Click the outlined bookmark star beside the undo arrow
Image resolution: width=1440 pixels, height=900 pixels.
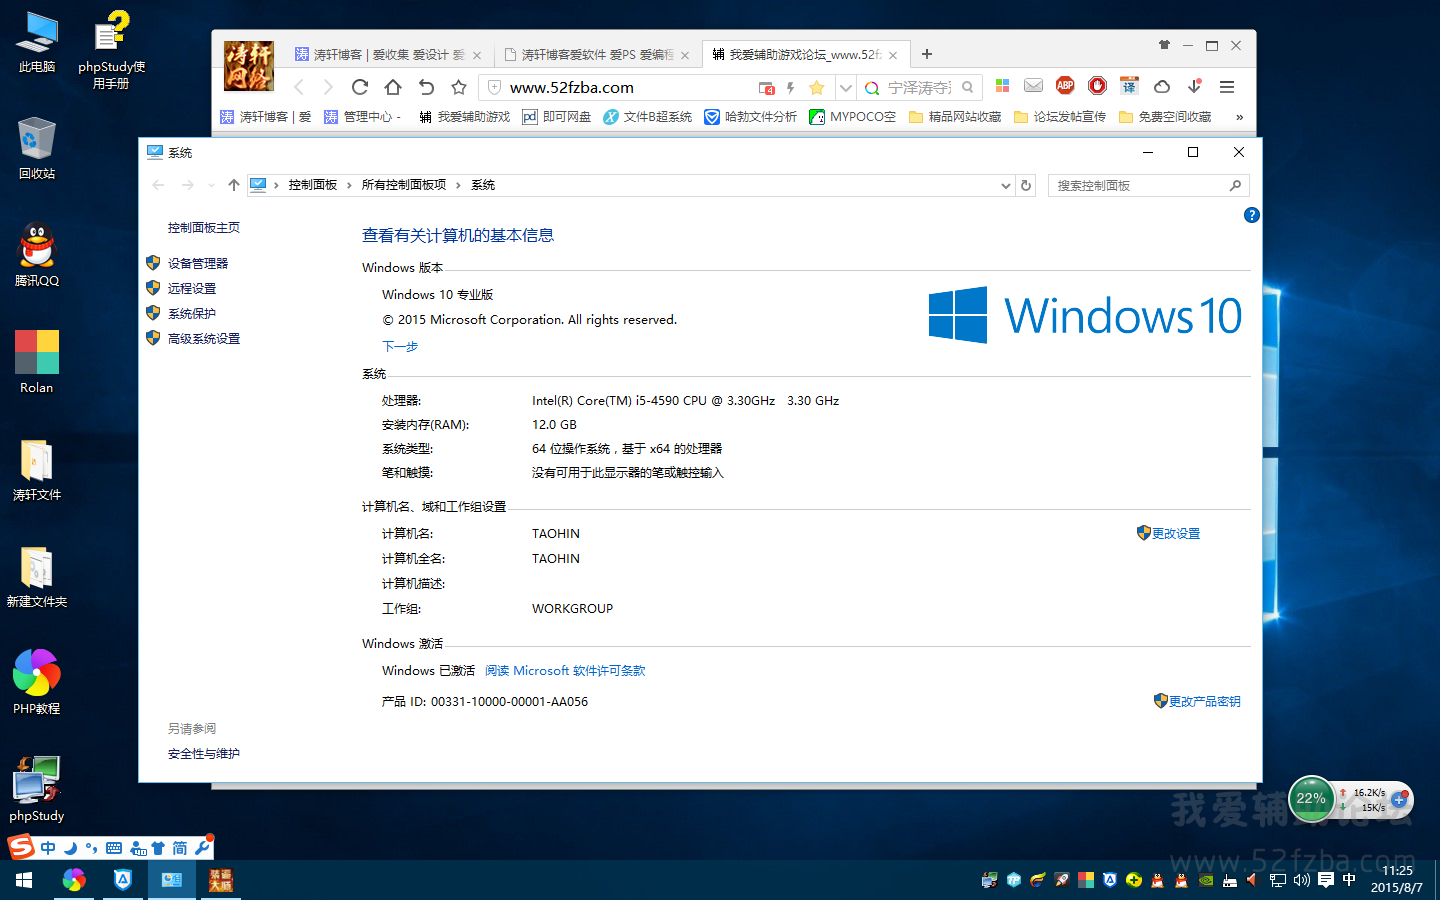pos(459,87)
